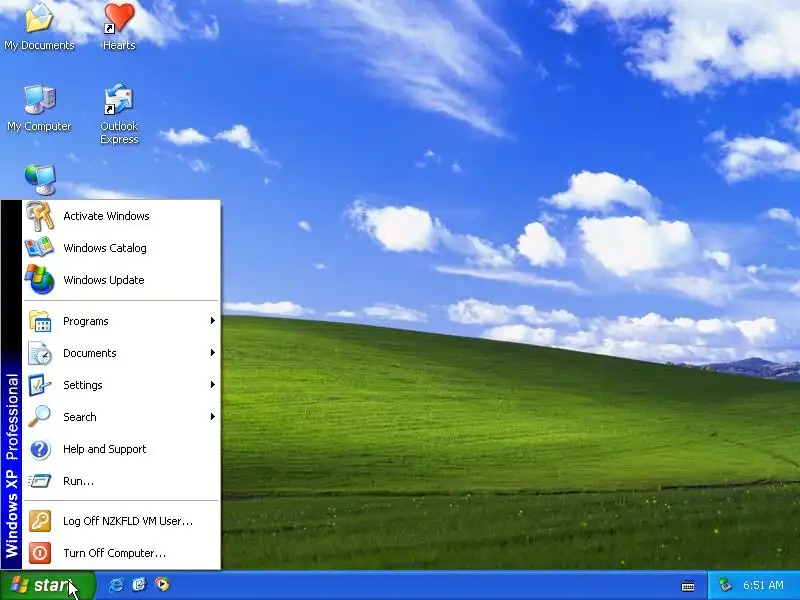Click the Log Off key icon
Screen dimensions: 800x600
(40, 521)
